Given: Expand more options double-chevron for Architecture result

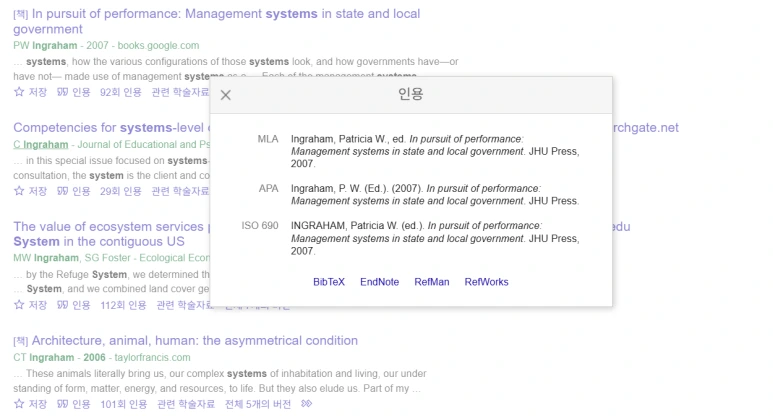Looking at the screenshot, I should [x=307, y=404].
